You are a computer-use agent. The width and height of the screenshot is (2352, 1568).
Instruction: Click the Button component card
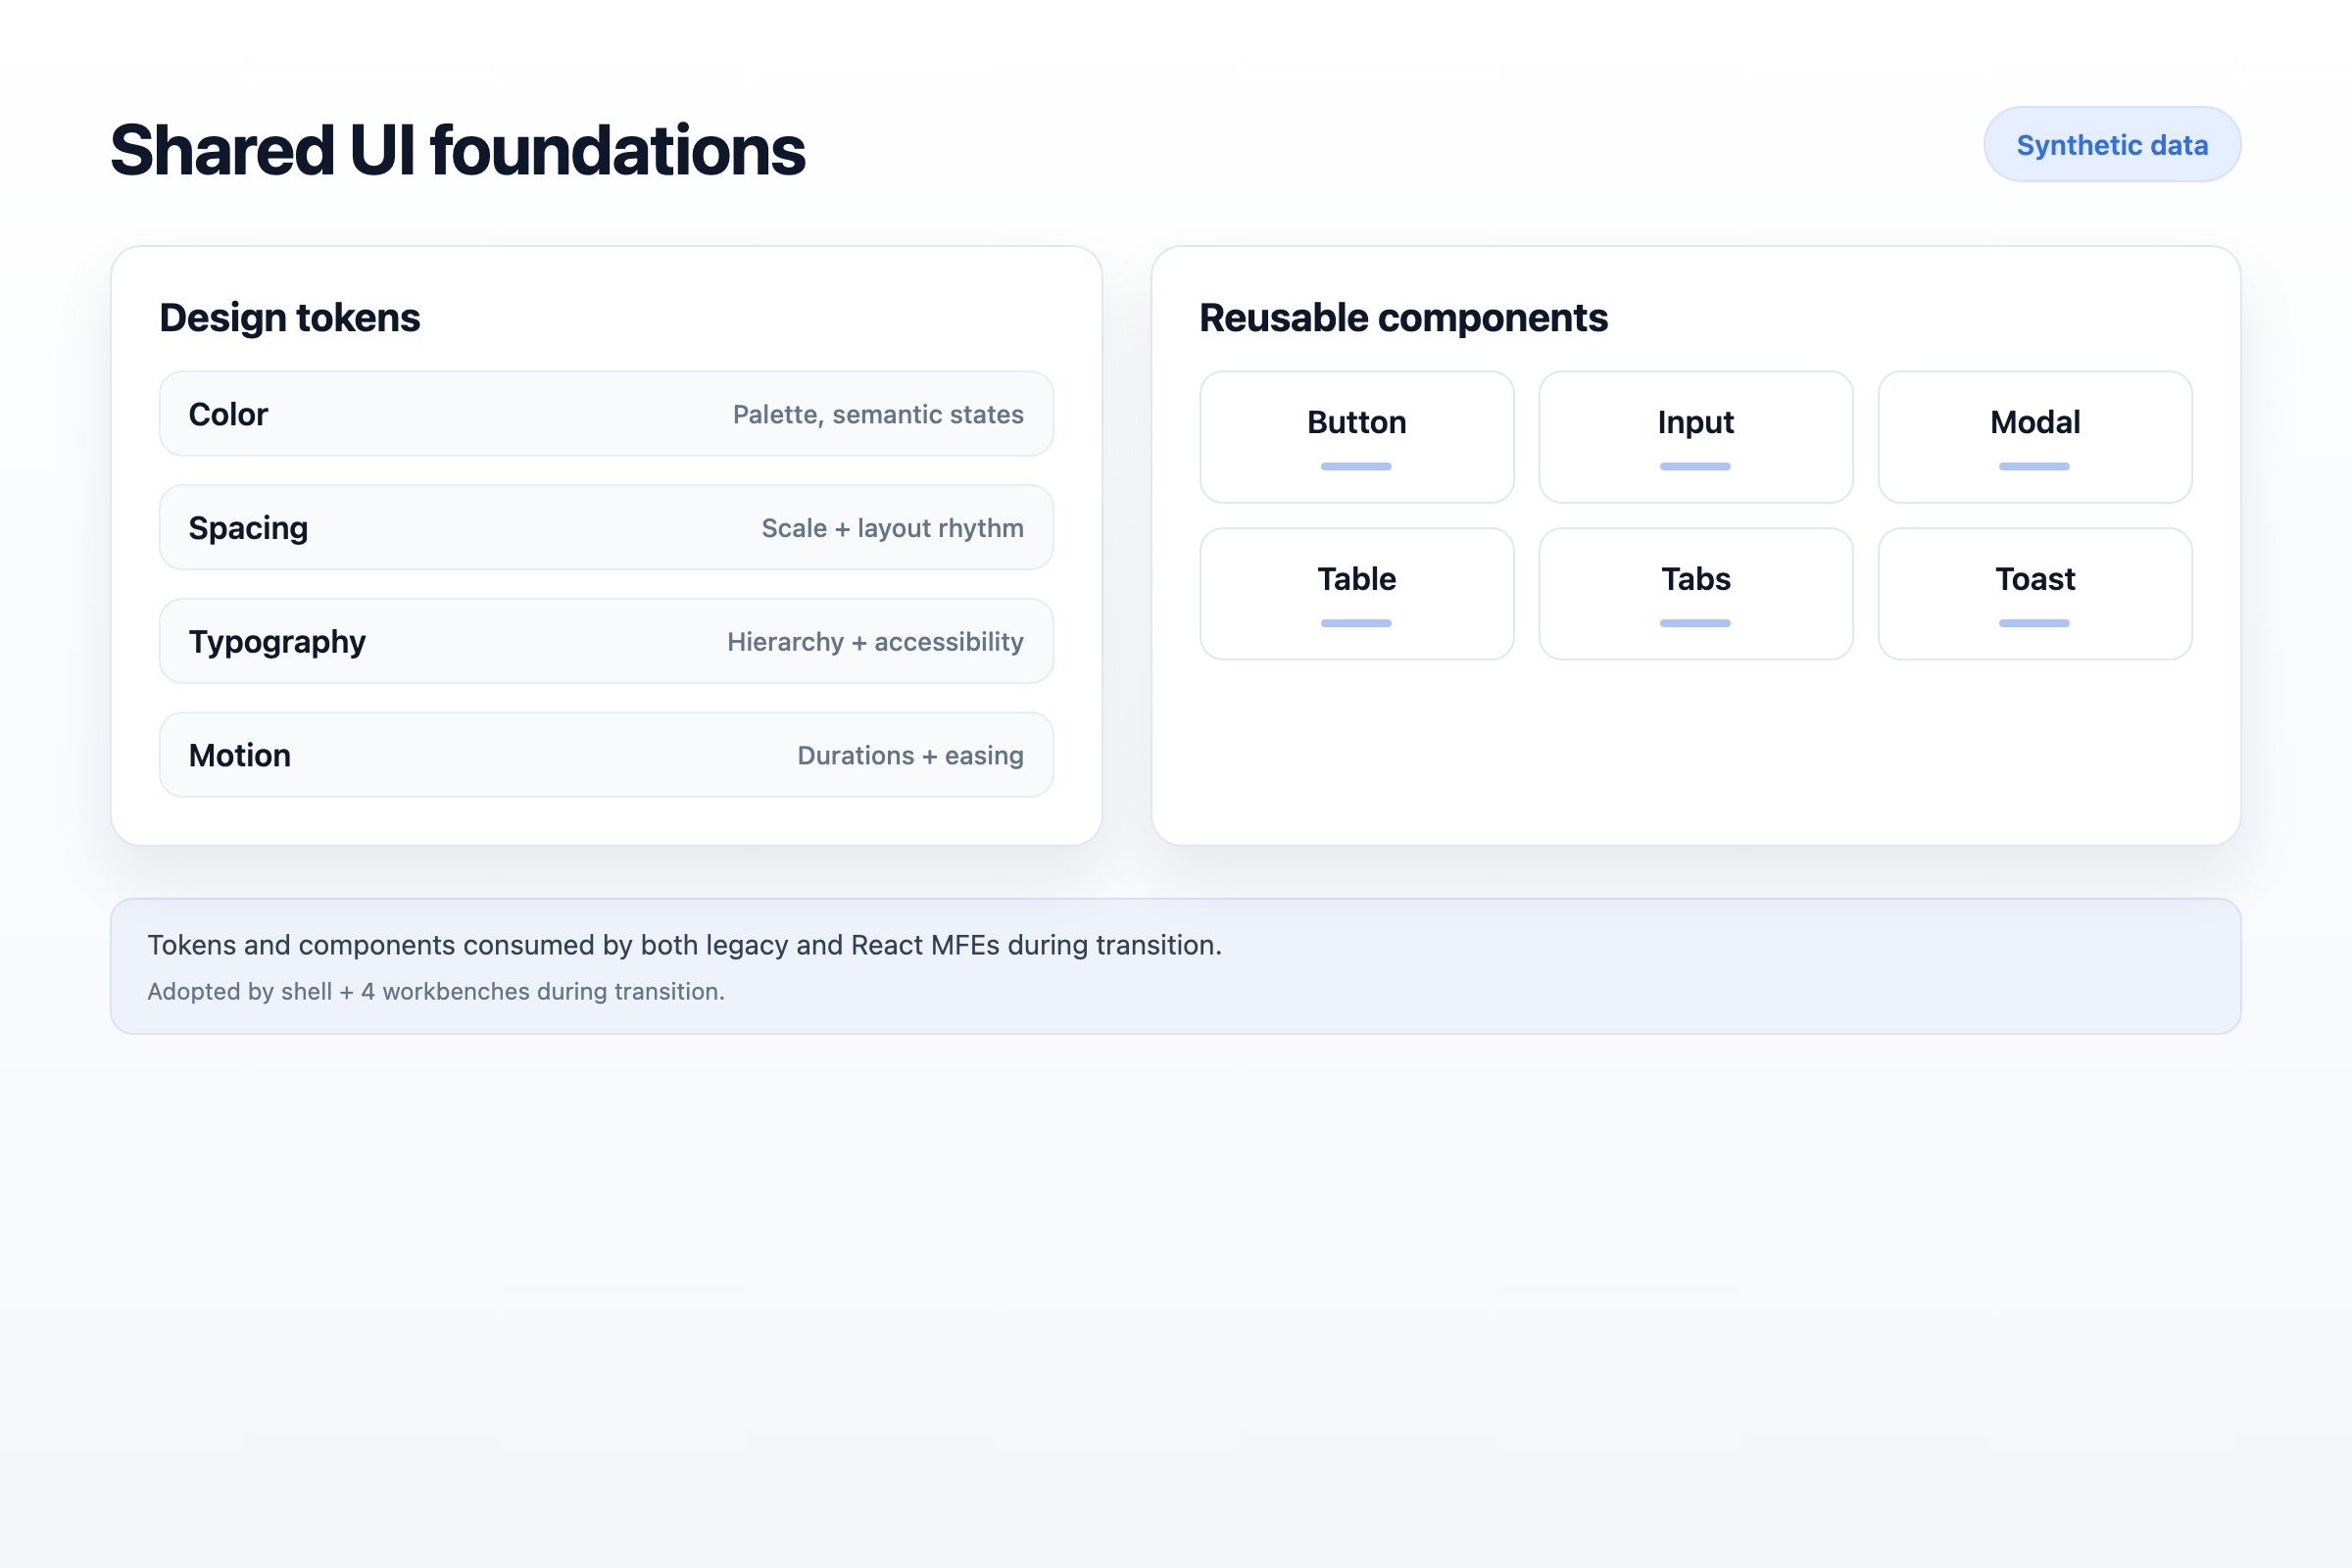click(x=1356, y=437)
